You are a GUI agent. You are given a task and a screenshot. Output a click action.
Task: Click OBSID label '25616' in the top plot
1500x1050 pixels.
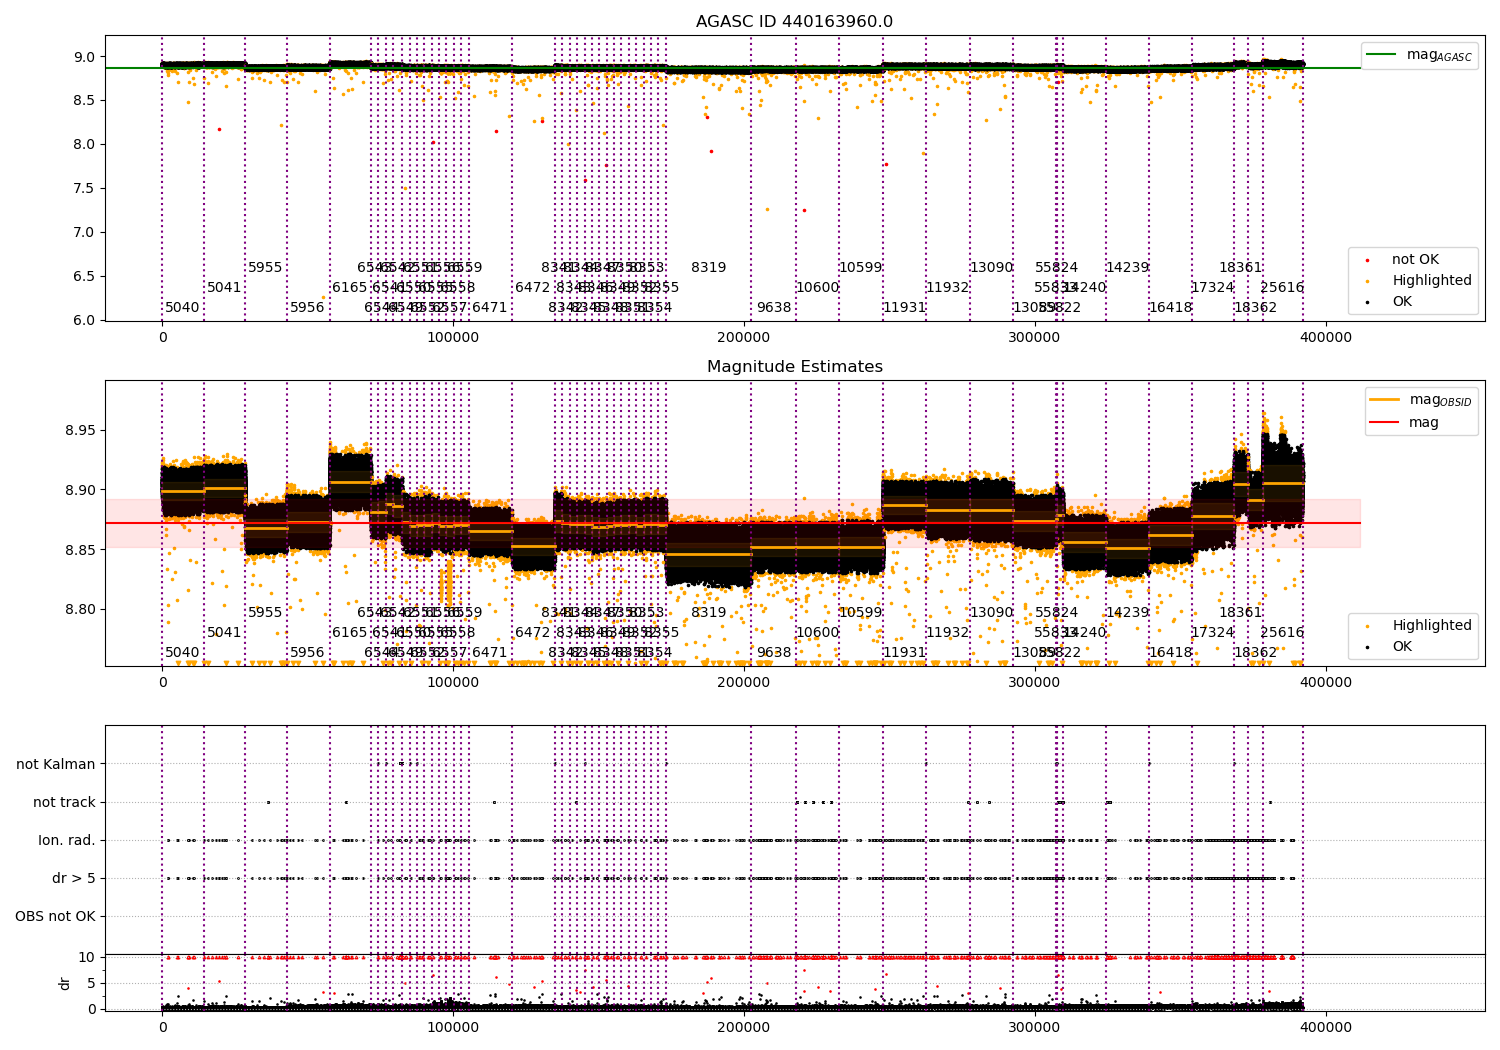point(1282,288)
